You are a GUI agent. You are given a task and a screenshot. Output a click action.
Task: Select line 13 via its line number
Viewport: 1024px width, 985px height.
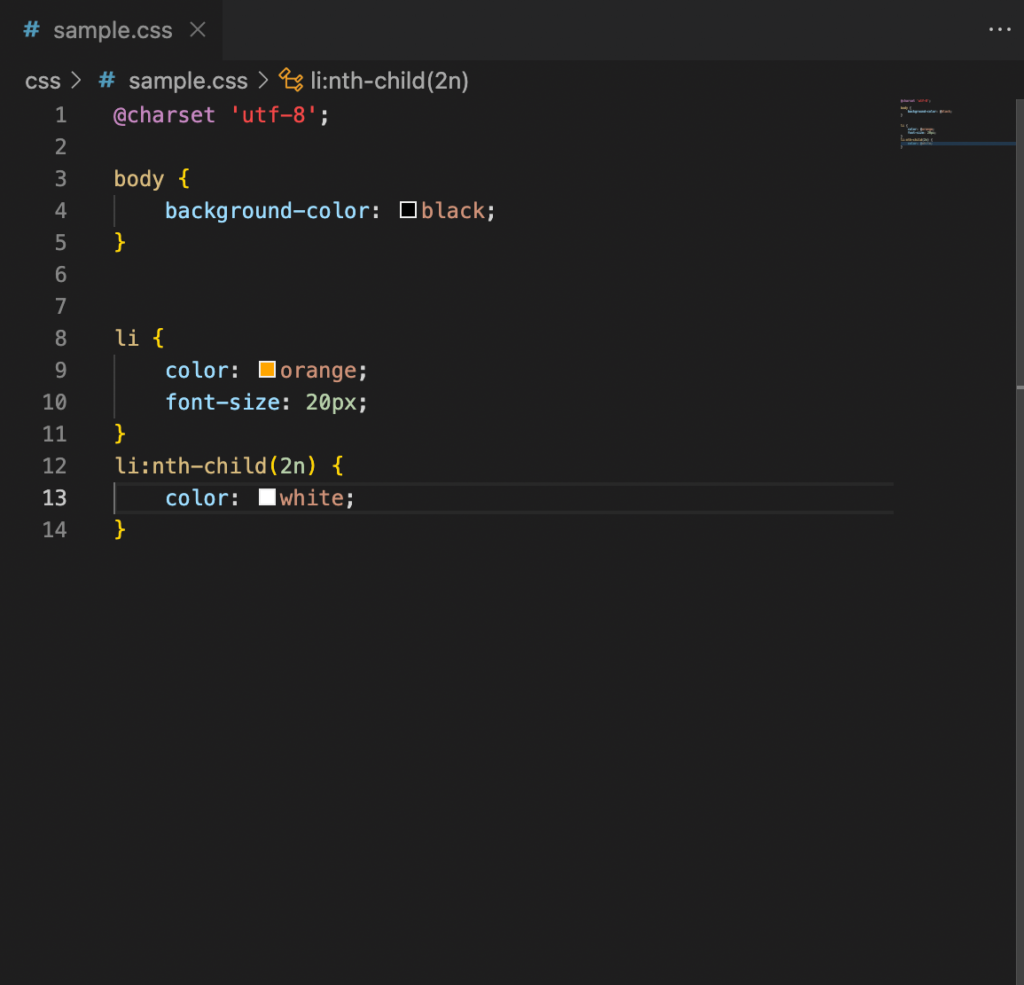(x=55, y=498)
